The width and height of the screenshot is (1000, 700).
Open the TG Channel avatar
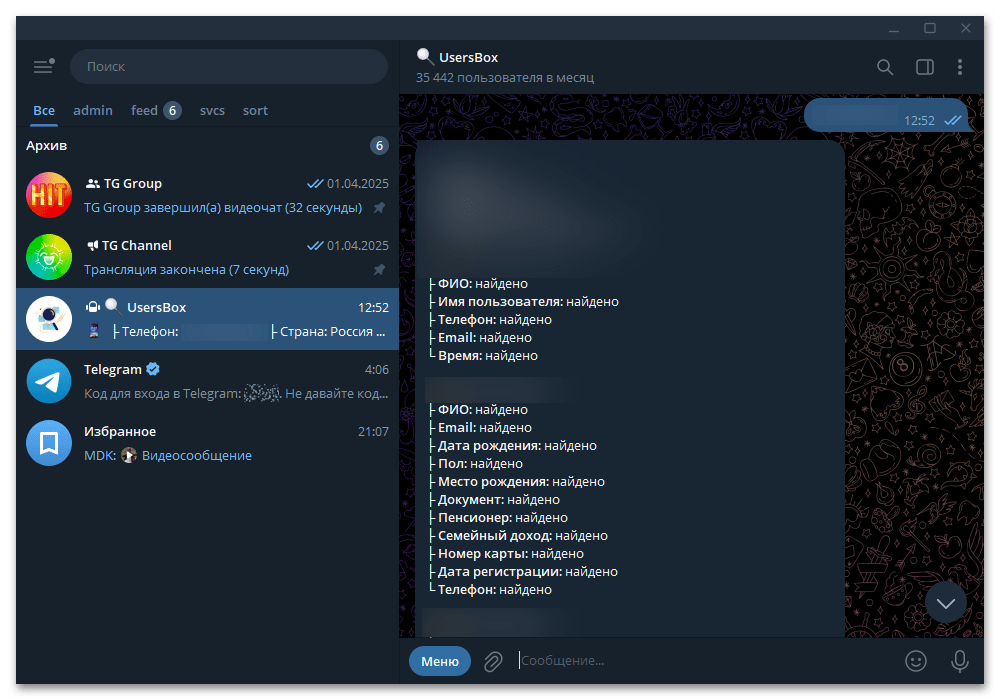[x=49, y=257]
